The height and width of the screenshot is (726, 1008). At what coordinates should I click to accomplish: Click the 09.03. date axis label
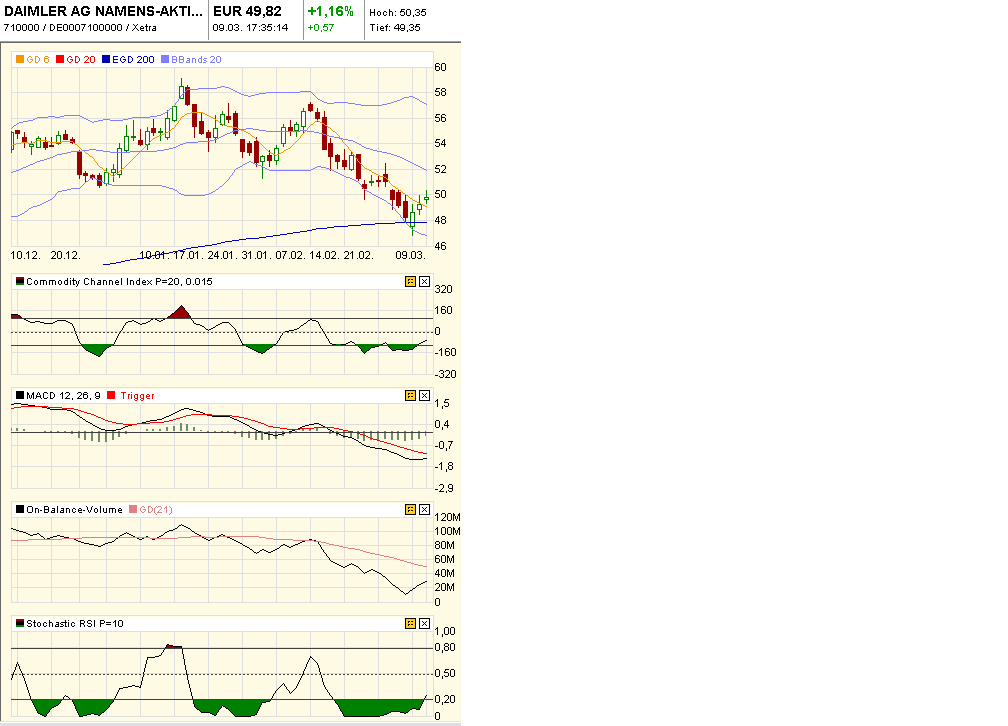[410, 255]
